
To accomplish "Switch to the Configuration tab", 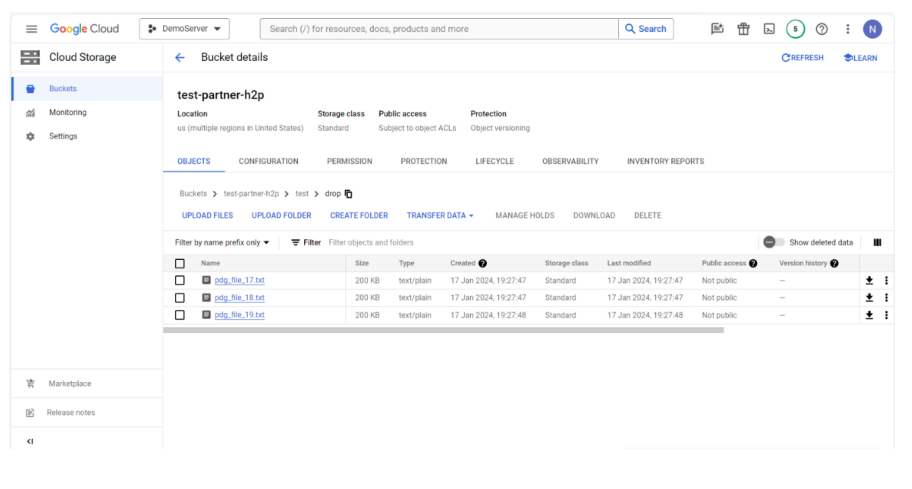I will [268, 161].
